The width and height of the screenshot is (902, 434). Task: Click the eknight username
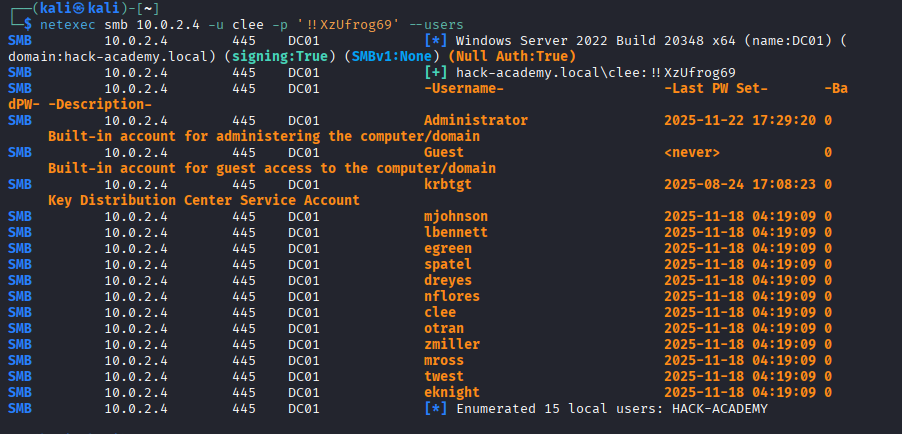click(x=452, y=392)
